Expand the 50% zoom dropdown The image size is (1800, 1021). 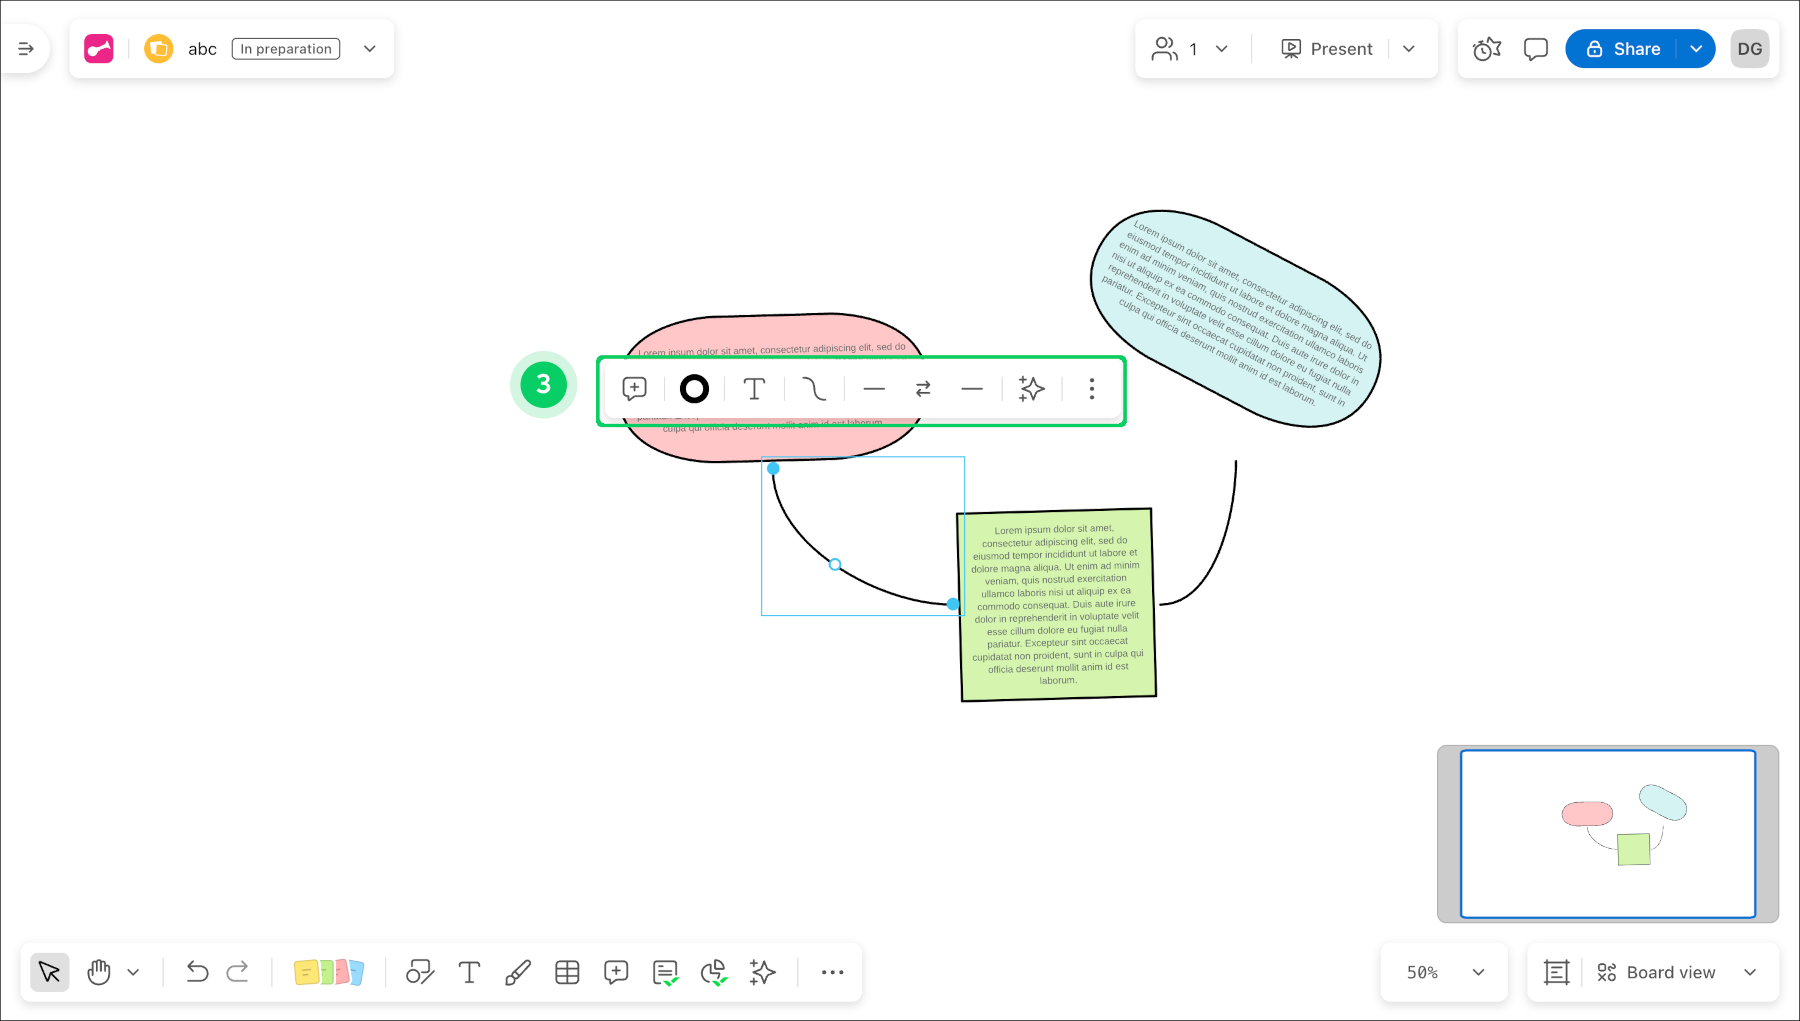click(1477, 972)
